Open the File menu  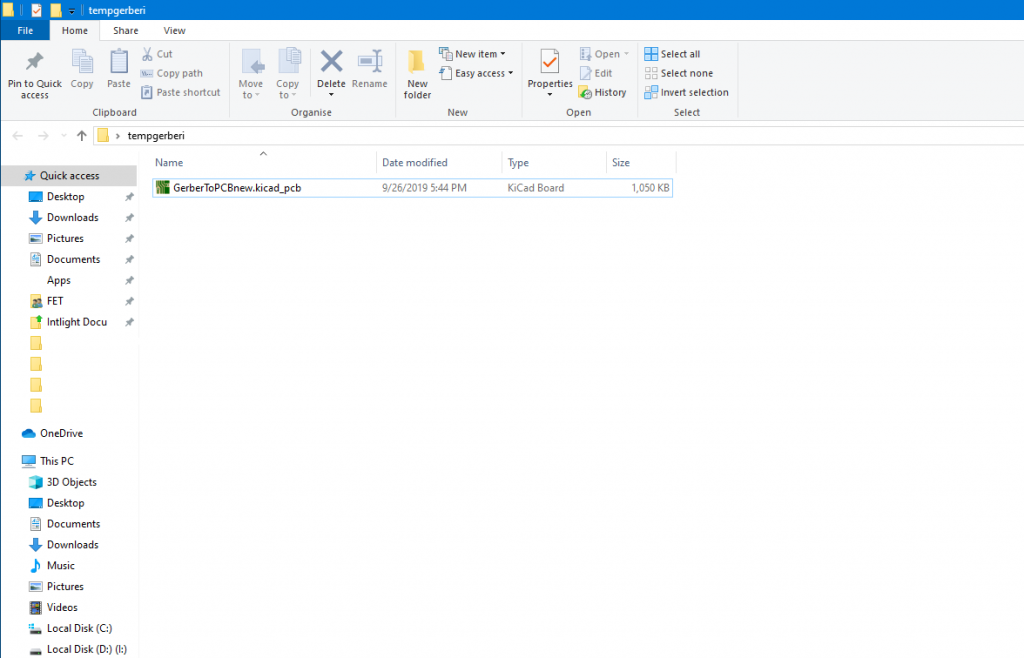[26, 31]
